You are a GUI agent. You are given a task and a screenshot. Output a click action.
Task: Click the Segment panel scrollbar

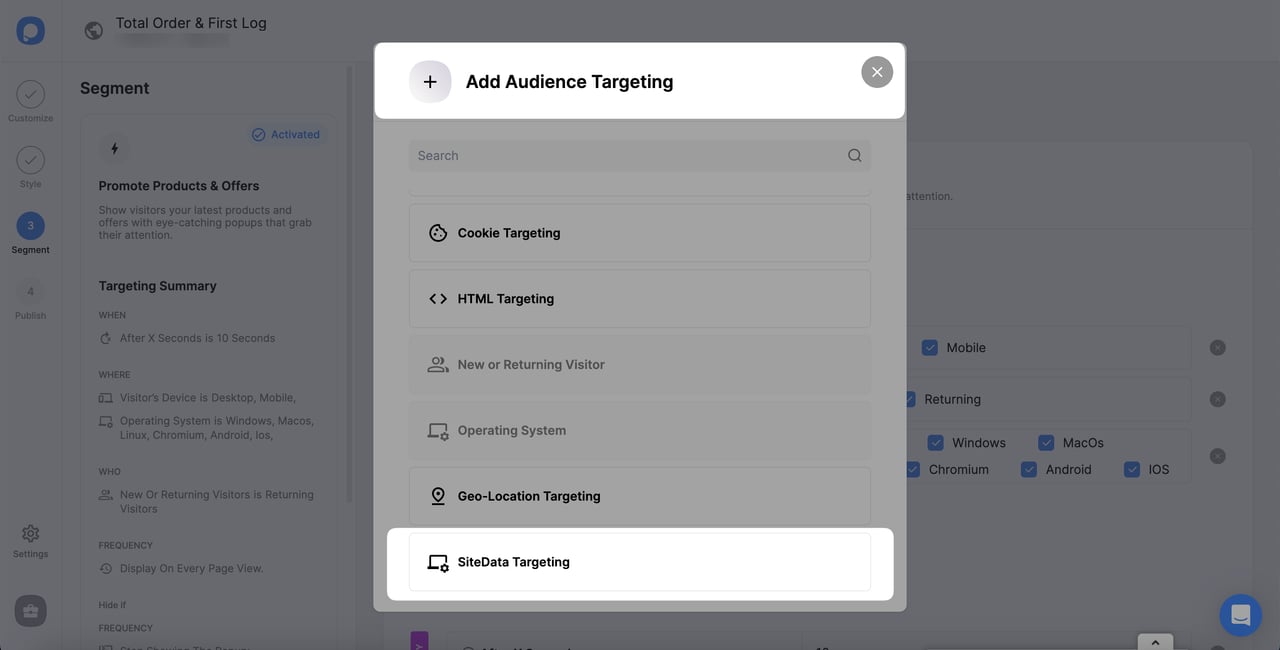(349, 285)
